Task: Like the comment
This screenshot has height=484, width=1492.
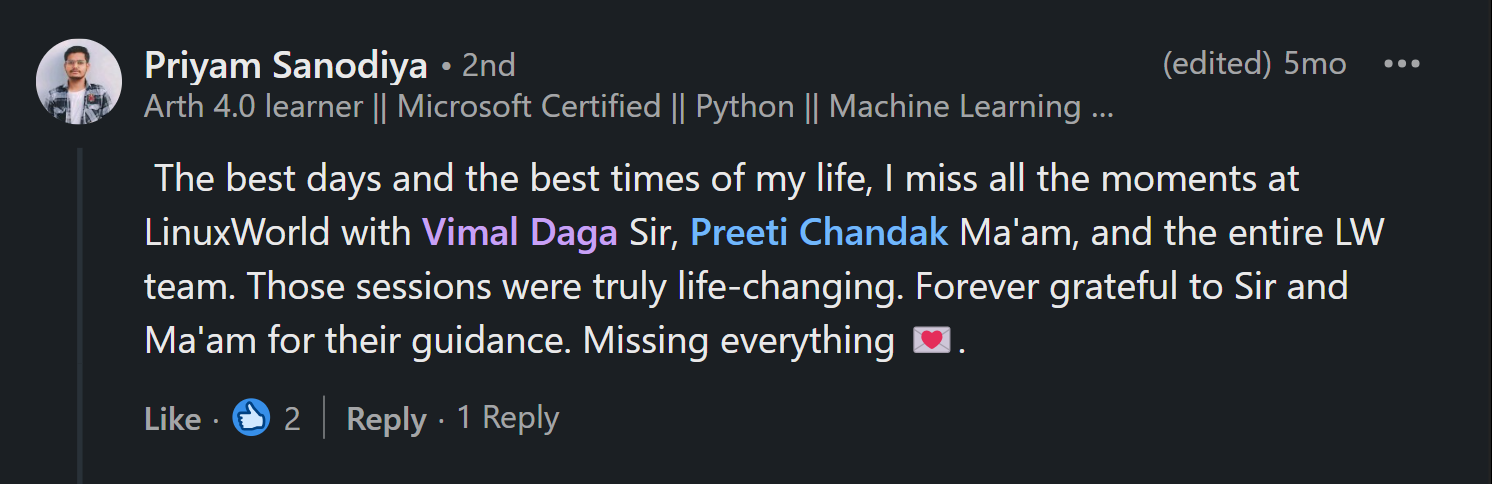Action: coord(172,419)
